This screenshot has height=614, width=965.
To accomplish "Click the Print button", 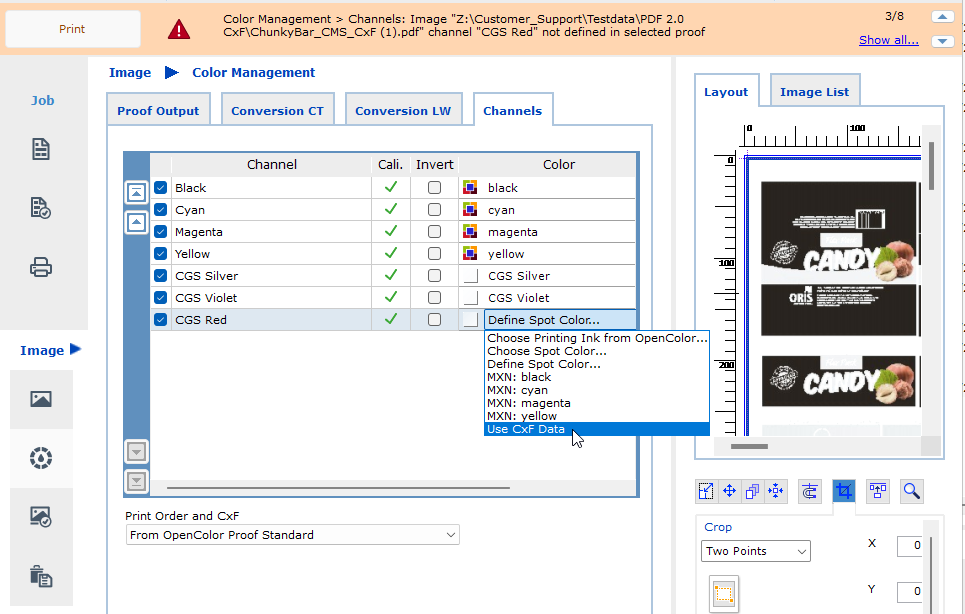I will [x=72, y=29].
